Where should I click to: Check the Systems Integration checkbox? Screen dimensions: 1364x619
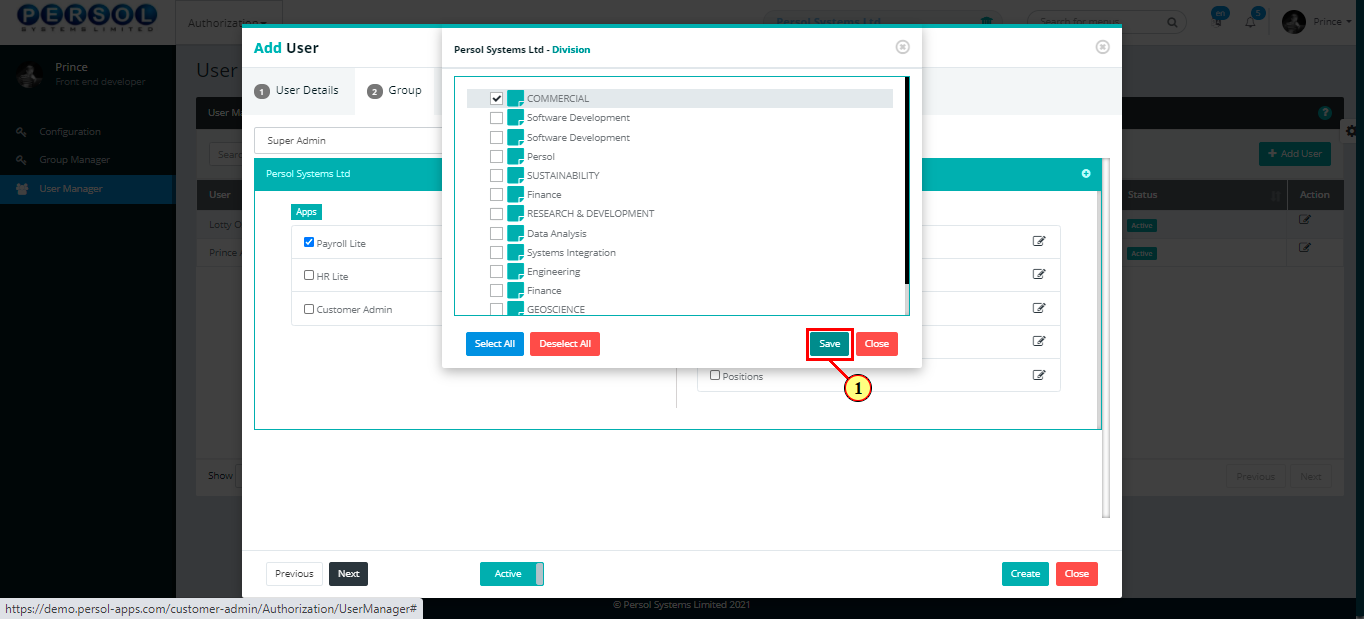[x=497, y=252]
